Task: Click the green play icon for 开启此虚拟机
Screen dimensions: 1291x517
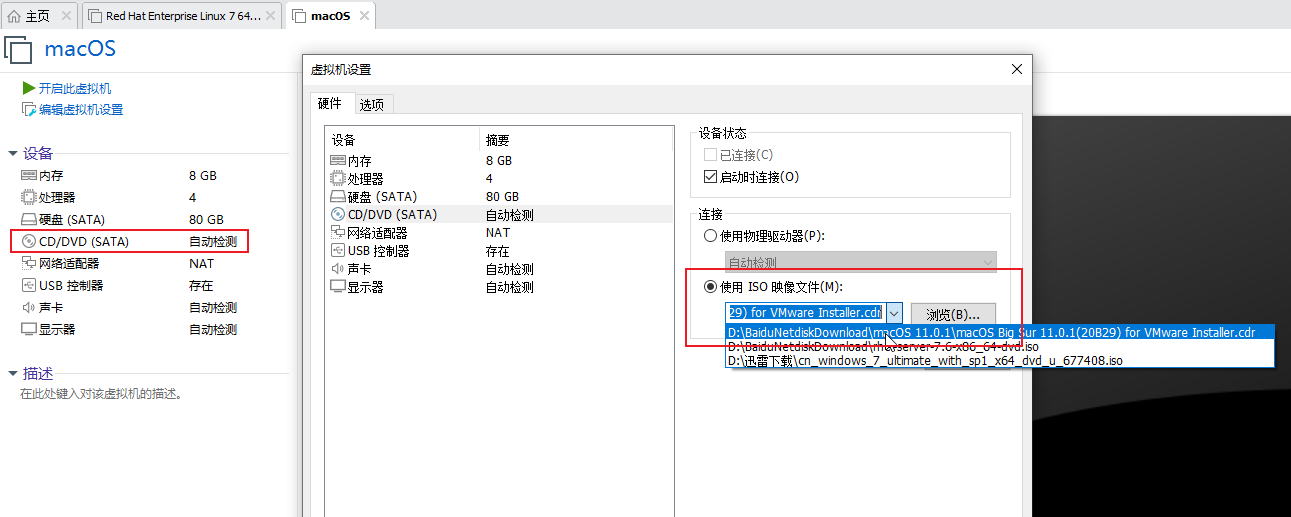Action: 29,89
